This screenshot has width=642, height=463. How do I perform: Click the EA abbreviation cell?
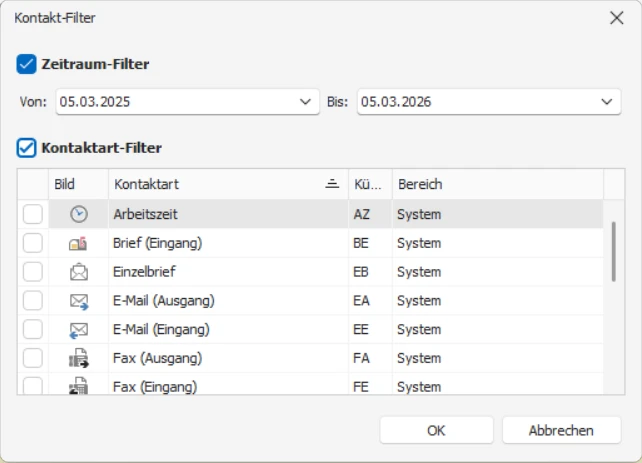pyautogui.click(x=371, y=301)
